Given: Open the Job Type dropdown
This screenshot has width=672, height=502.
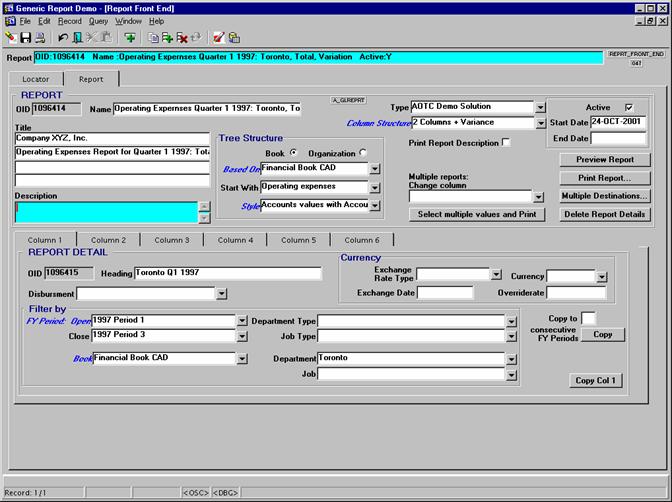Looking at the screenshot, I should 511,337.
